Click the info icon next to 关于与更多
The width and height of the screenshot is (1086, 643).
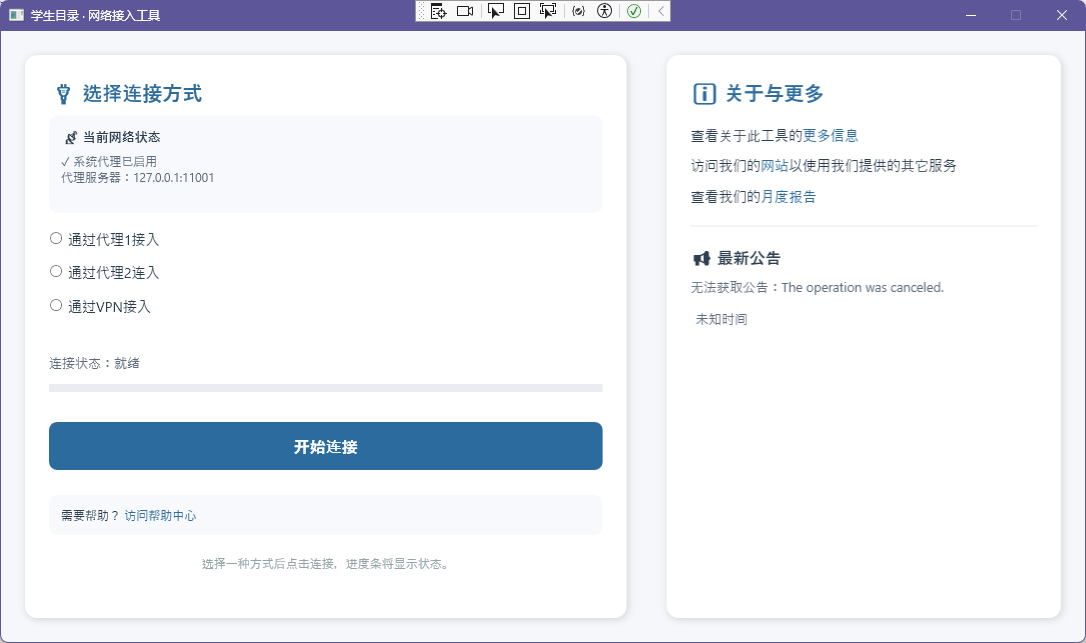point(705,93)
